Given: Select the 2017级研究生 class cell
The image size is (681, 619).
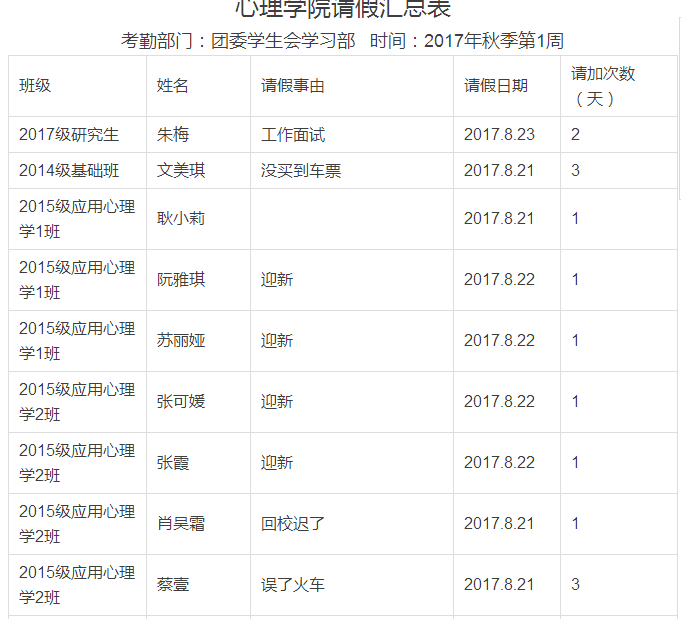Looking at the screenshot, I should [x=69, y=135].
